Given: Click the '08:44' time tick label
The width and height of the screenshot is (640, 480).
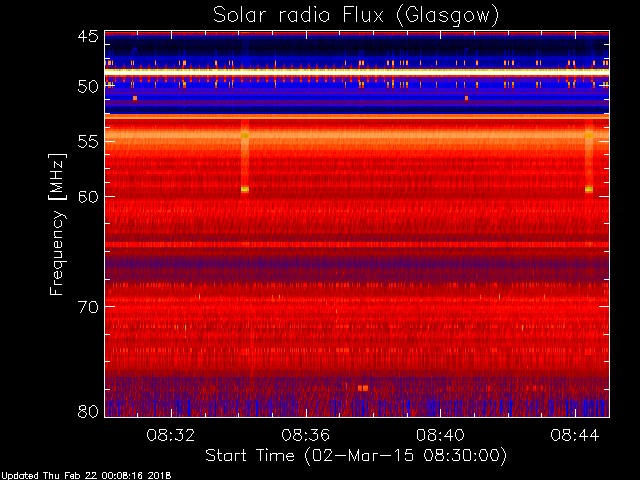Looking at the screenshot, I should pos(575,435).
